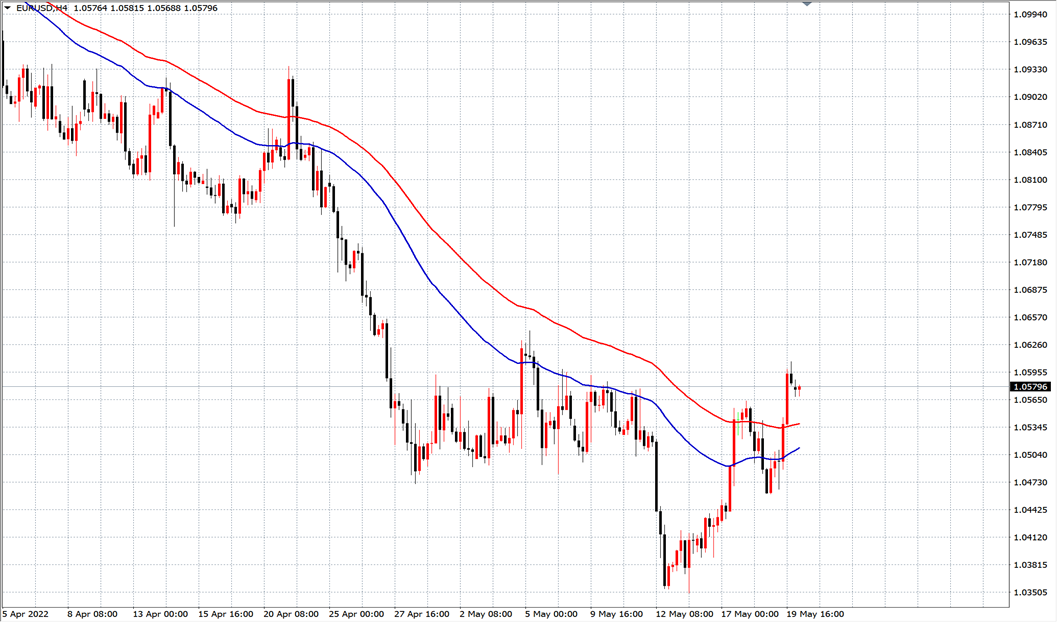Select the 5 Apr 2022 time label

pyautogui.click(x=28, y=613)
